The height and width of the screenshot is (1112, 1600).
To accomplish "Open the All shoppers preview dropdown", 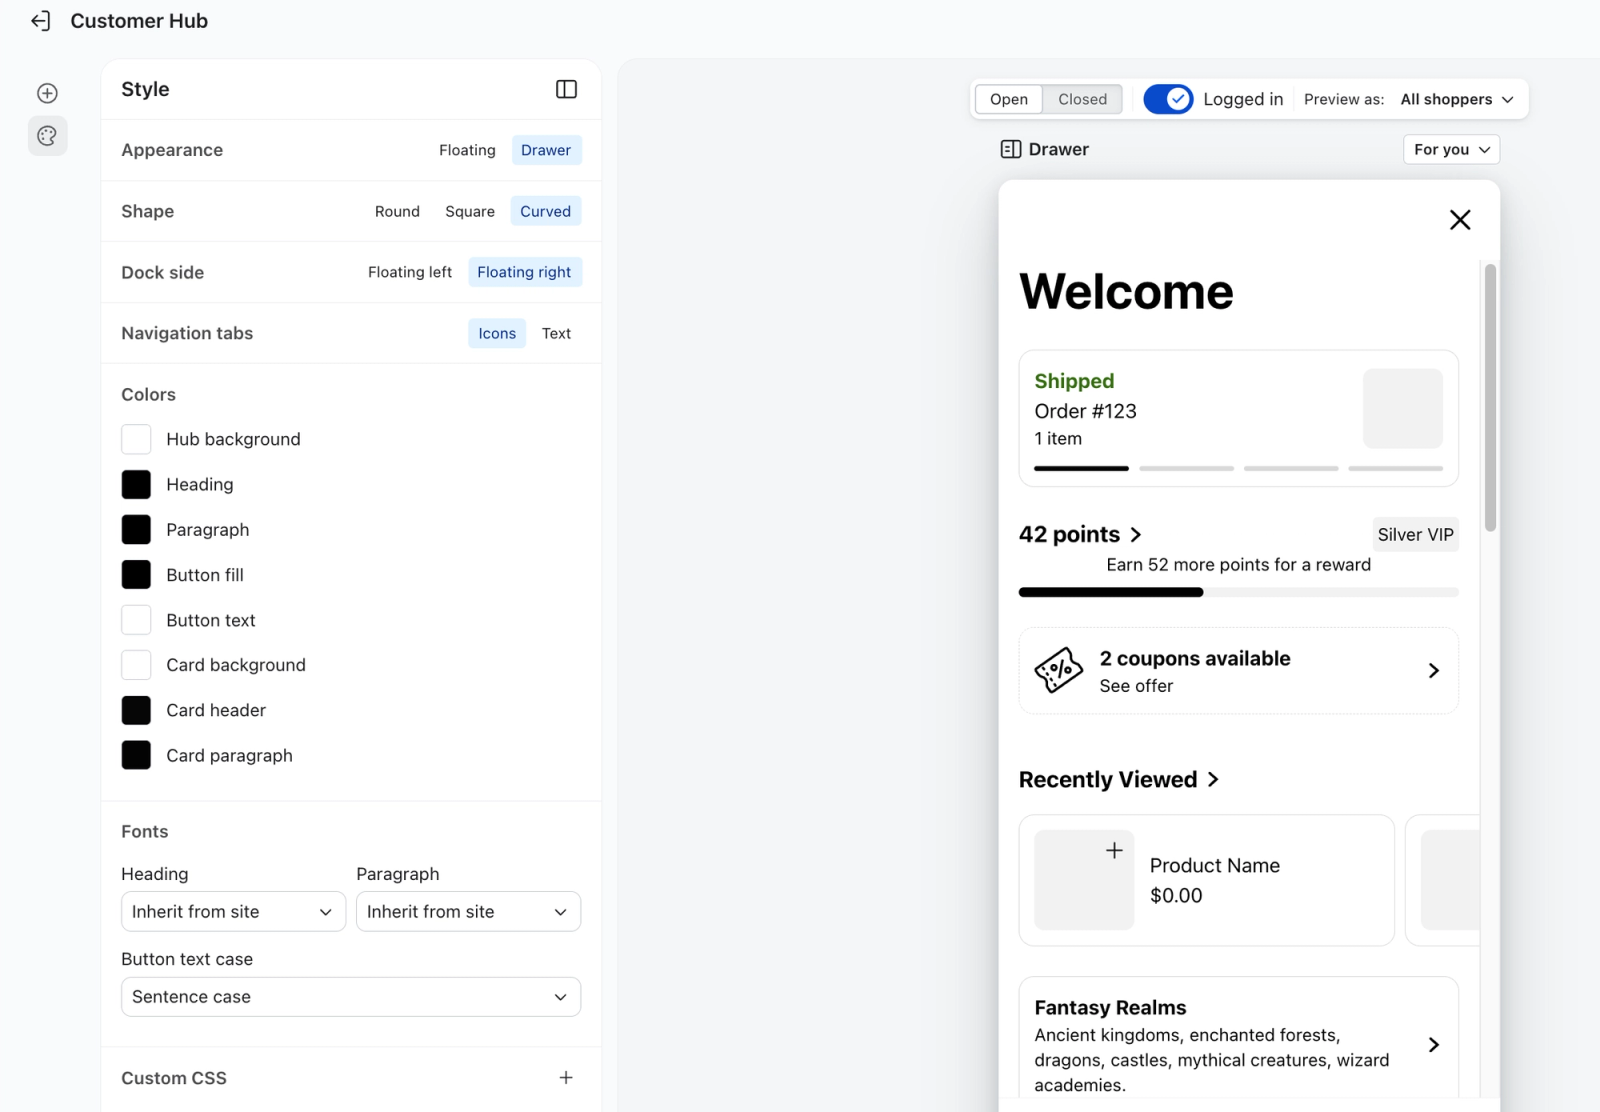I will pos(1457,99).
